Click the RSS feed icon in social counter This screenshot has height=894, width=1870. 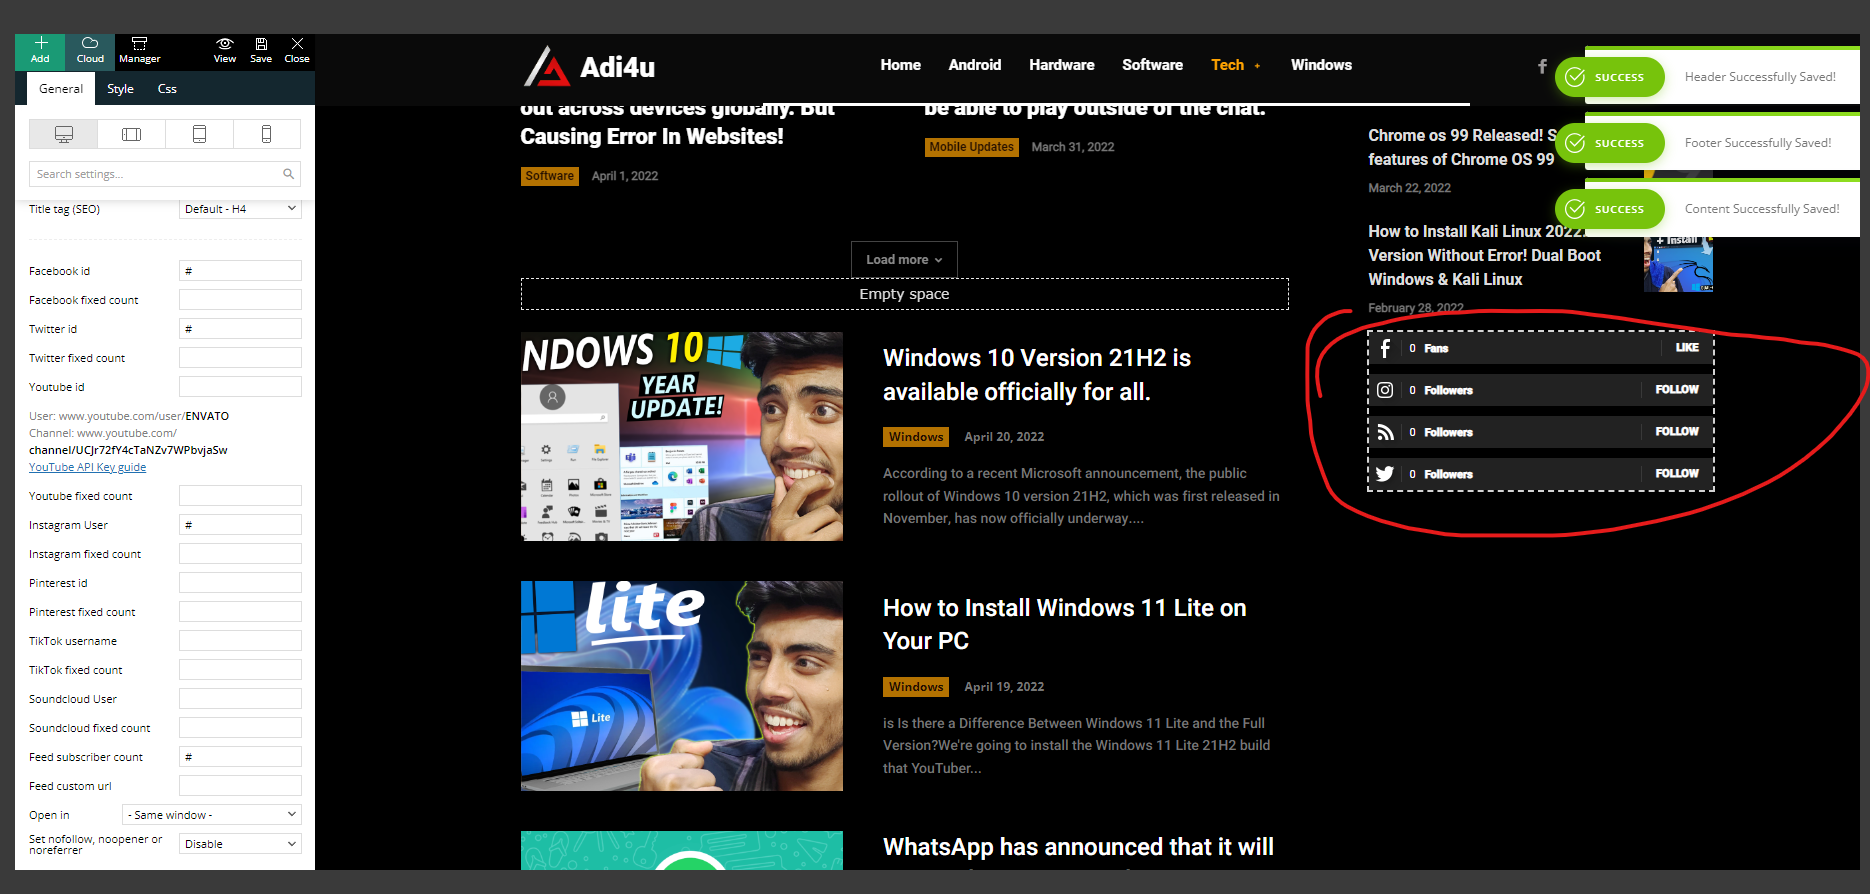[1385, 432]
